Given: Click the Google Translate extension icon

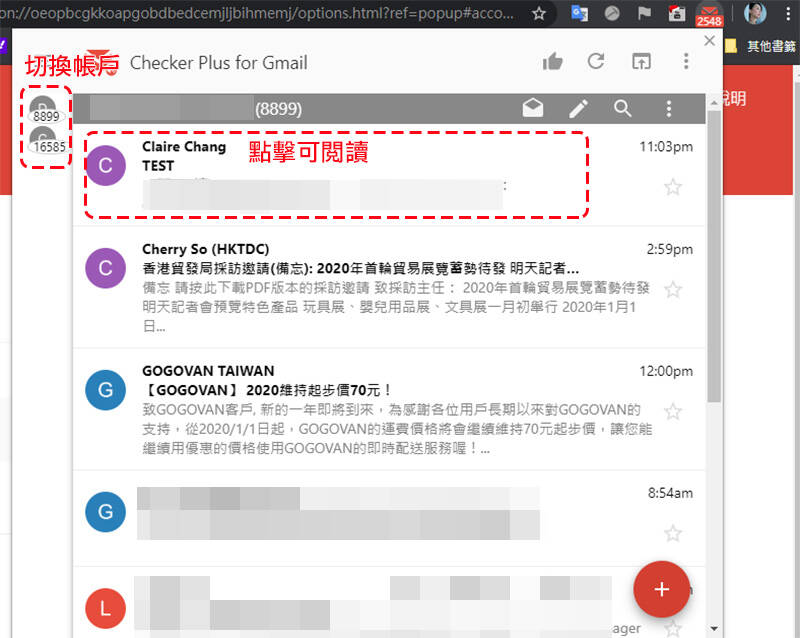Looking at the screenshot, I should coord(579,13).
